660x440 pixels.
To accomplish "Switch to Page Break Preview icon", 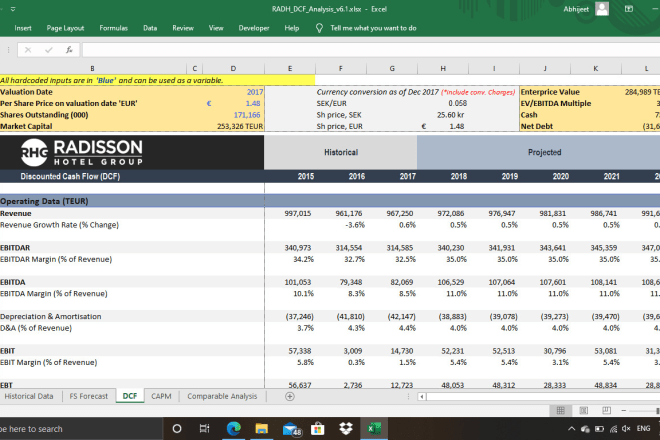I will 606,410.
